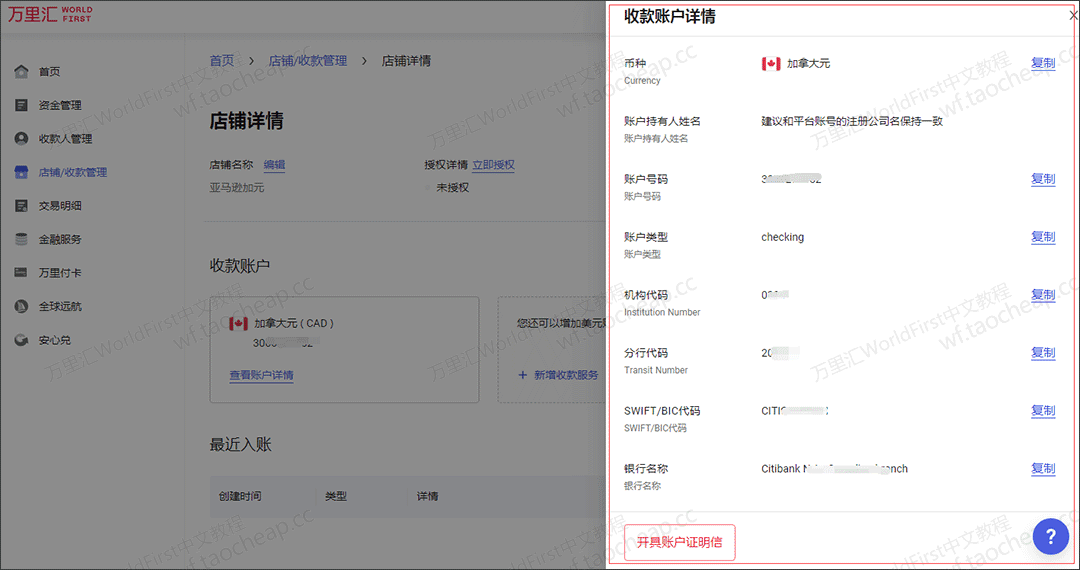The image size is (1080, 570).
Task: Click 店铺/收款管理 breadcrumb link
Action: pyautogui.click(x=308, y=61)
